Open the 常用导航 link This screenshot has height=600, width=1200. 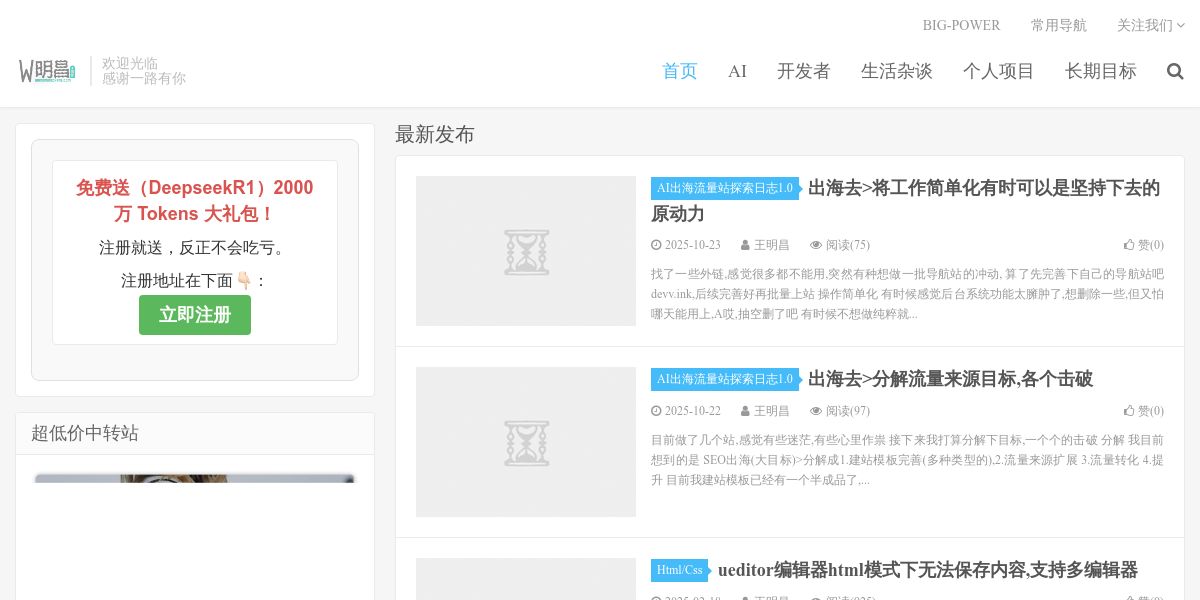coord(1059,25)
